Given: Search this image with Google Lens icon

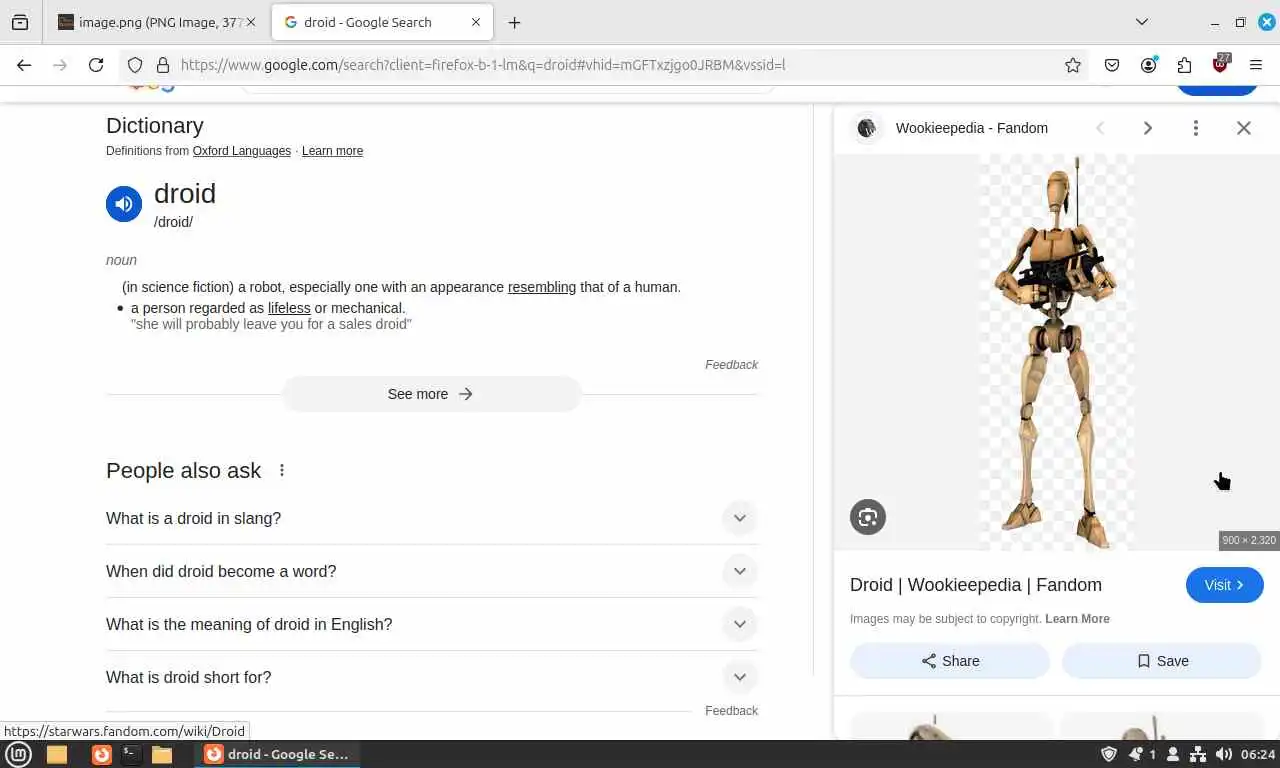Looking at the screenshot, I should coord(868,517).
